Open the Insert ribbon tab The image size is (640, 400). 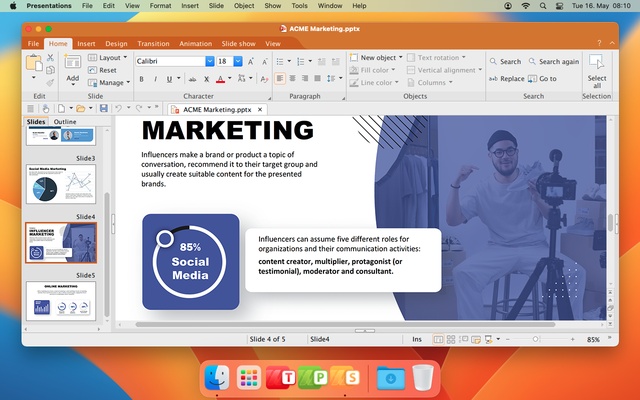[86, 44]
